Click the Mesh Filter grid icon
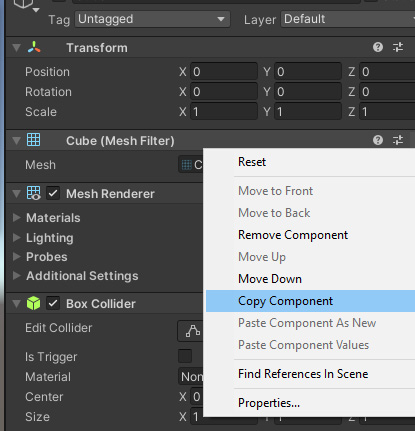415x431 pixels. [34, 140]
